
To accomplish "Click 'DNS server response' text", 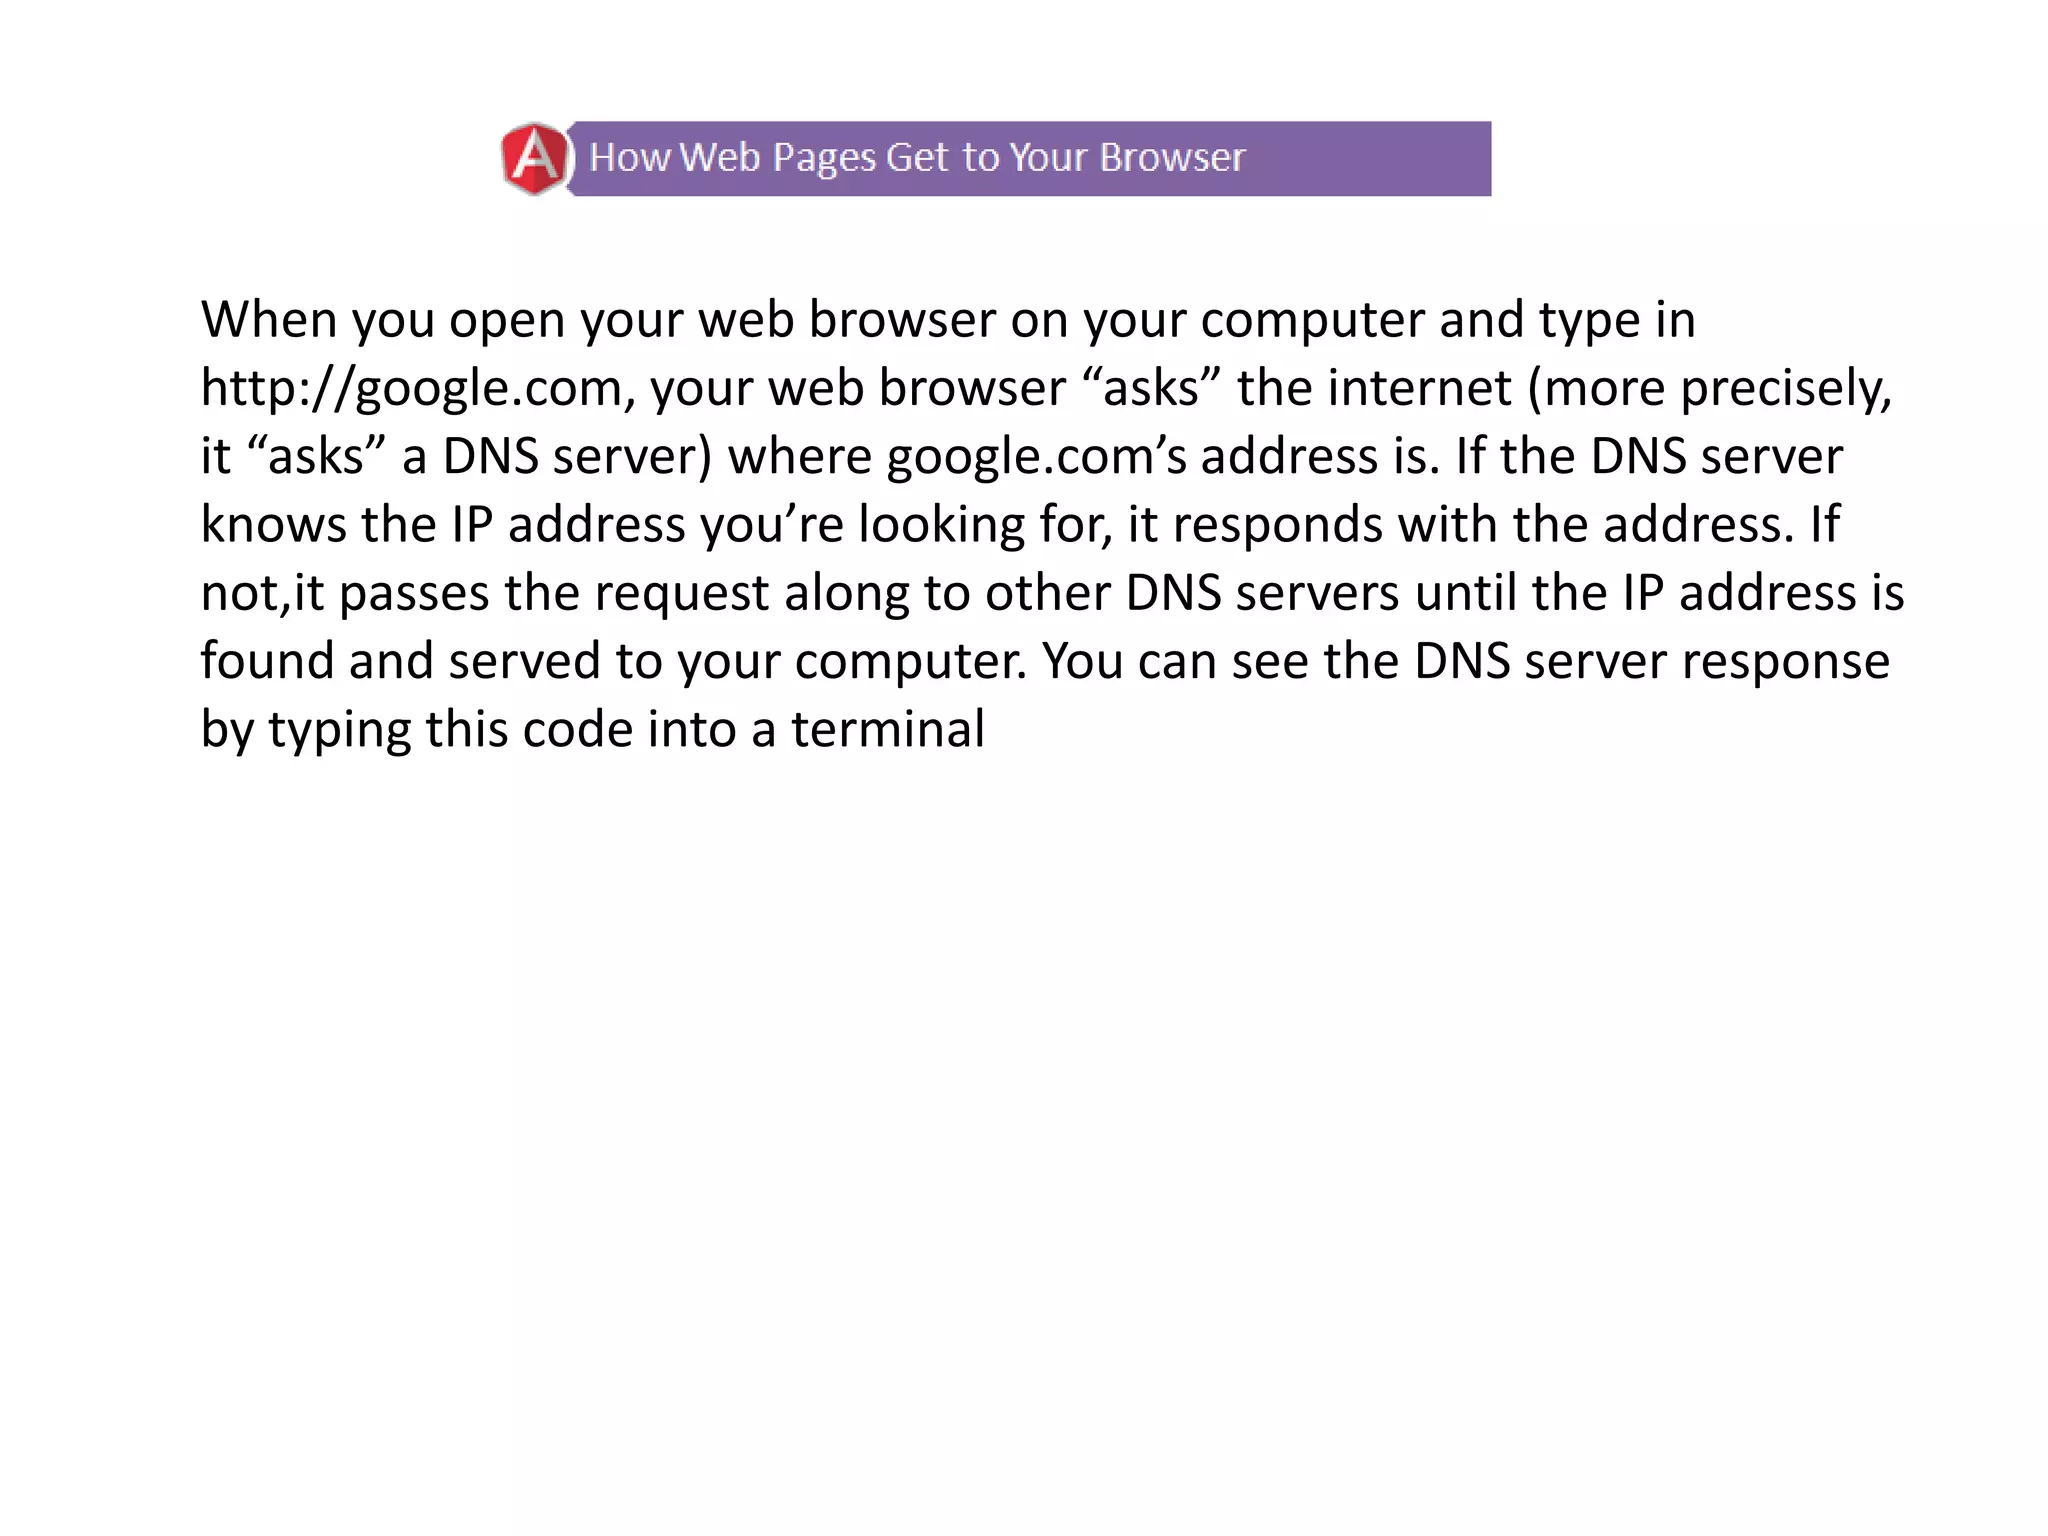I will [x=1650, y=661].
